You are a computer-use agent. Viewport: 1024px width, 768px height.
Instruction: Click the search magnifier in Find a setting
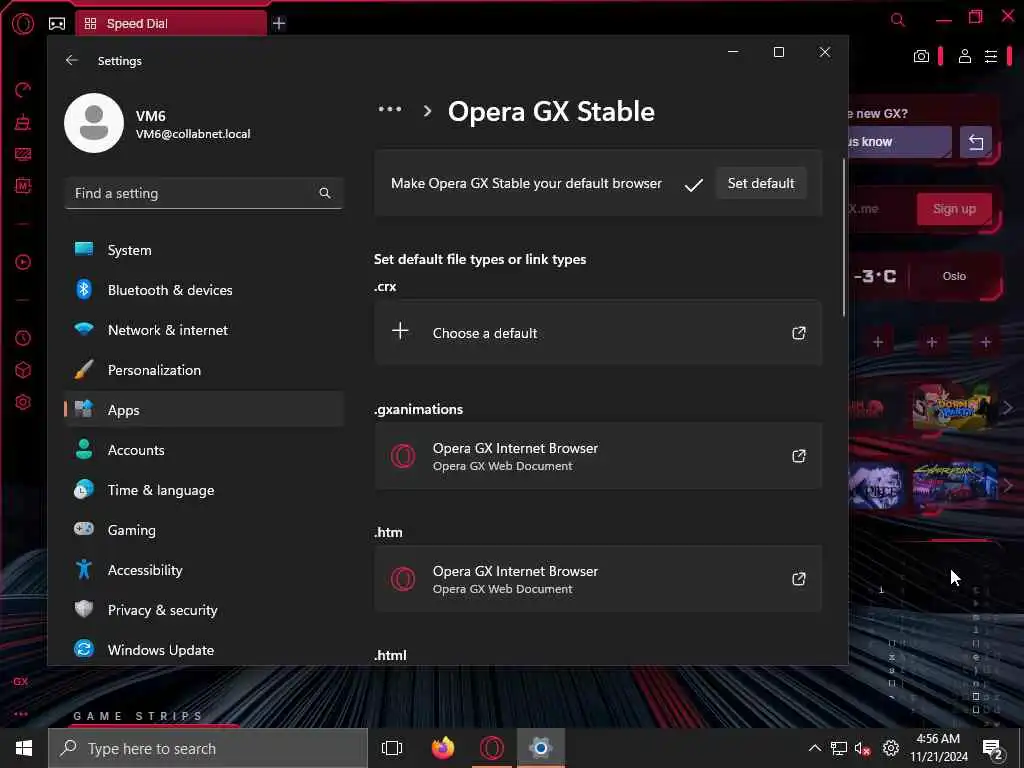[325, 193]
